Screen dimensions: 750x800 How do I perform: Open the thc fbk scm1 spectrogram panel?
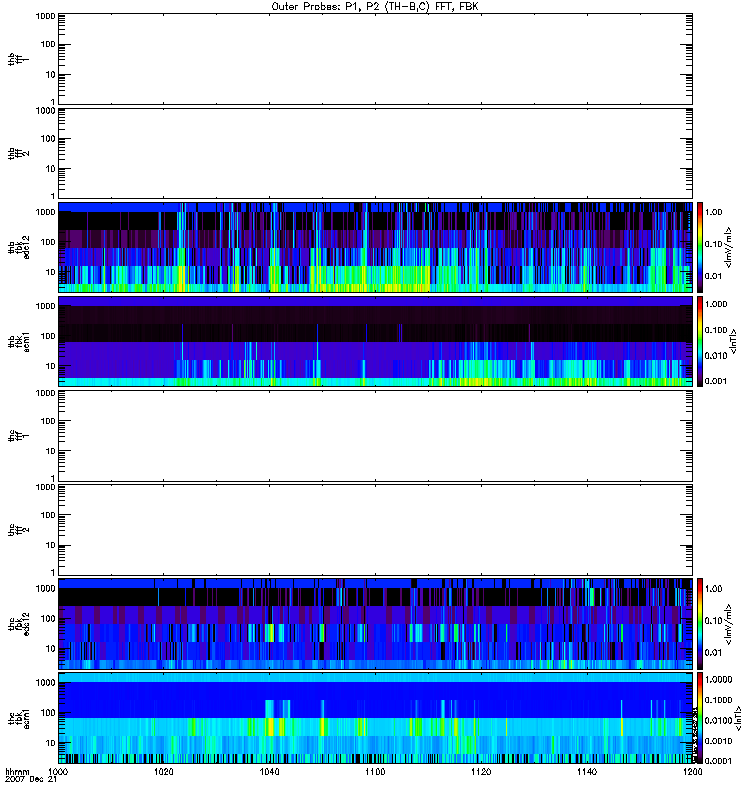[375, 717]
